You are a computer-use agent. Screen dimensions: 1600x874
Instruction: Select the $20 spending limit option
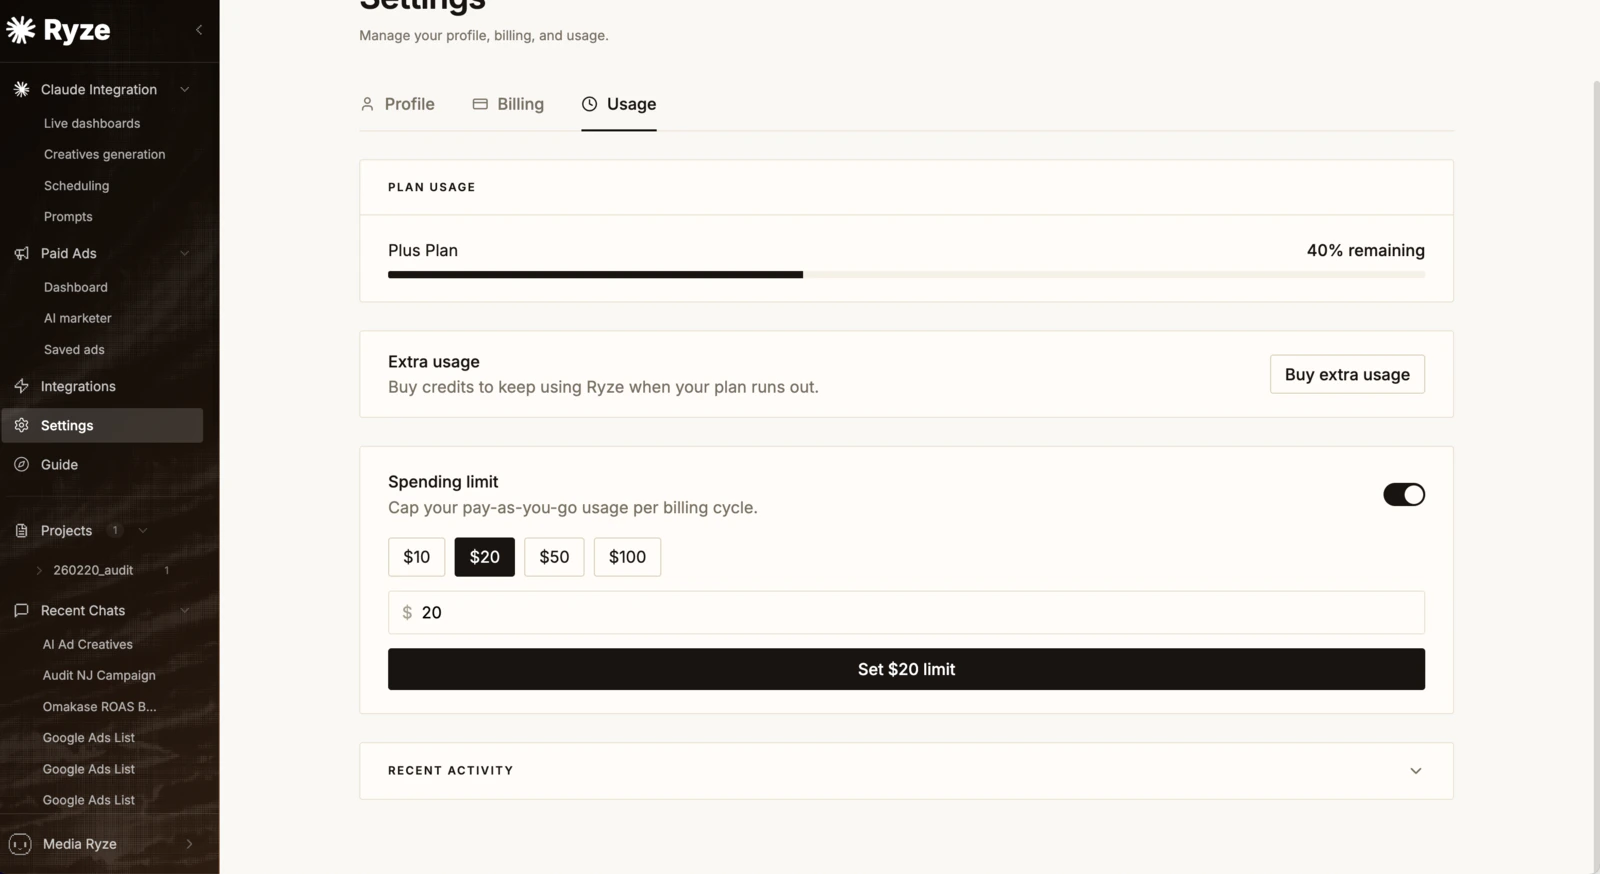click(485, 557)
